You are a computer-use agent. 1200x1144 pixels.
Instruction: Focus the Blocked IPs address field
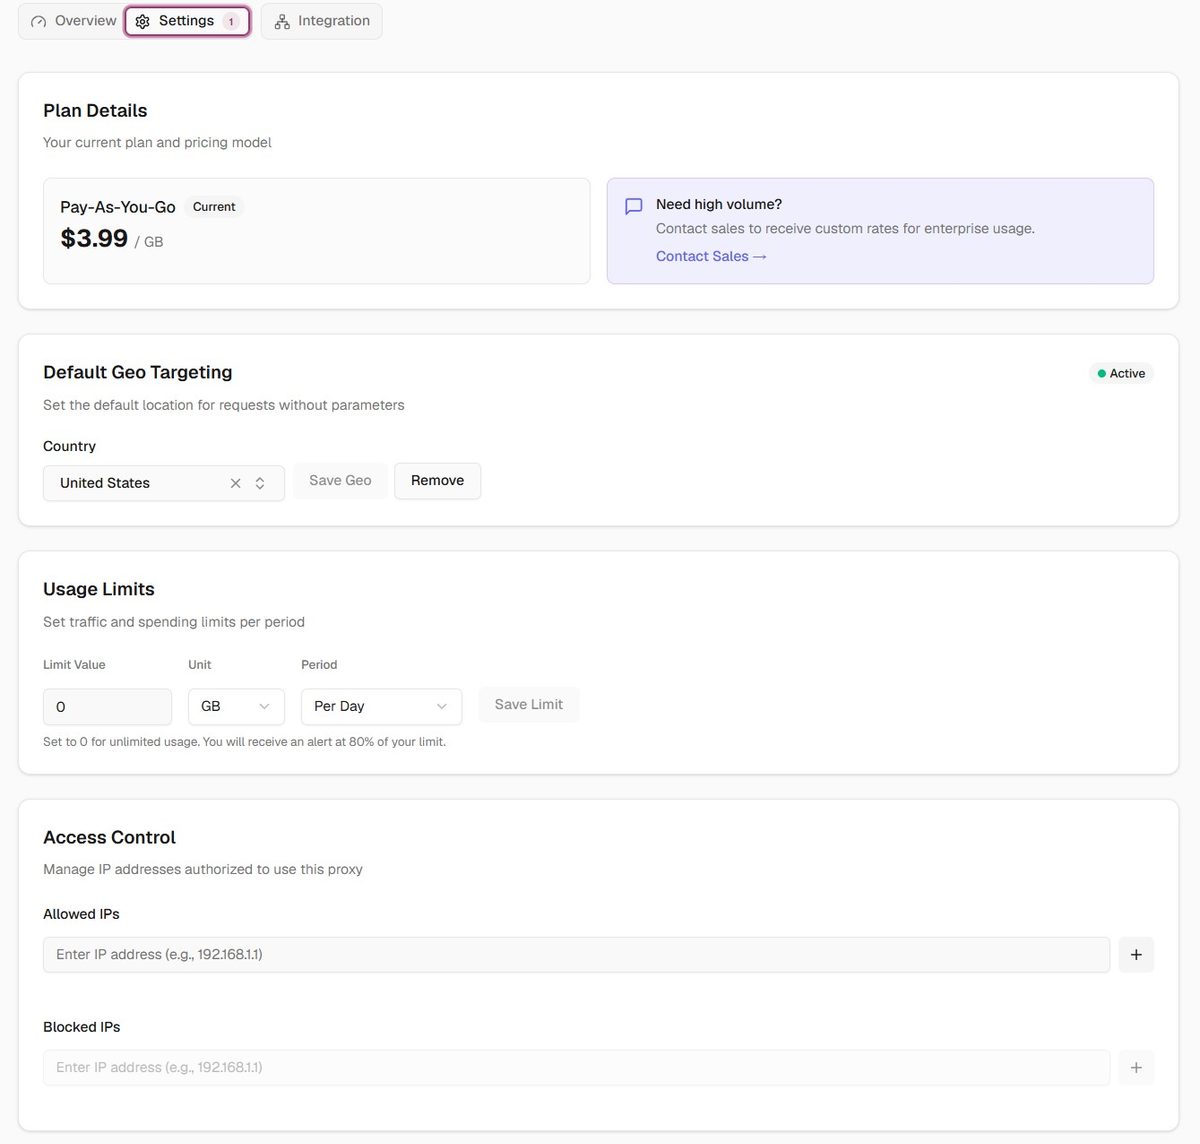click(576, 1068)
